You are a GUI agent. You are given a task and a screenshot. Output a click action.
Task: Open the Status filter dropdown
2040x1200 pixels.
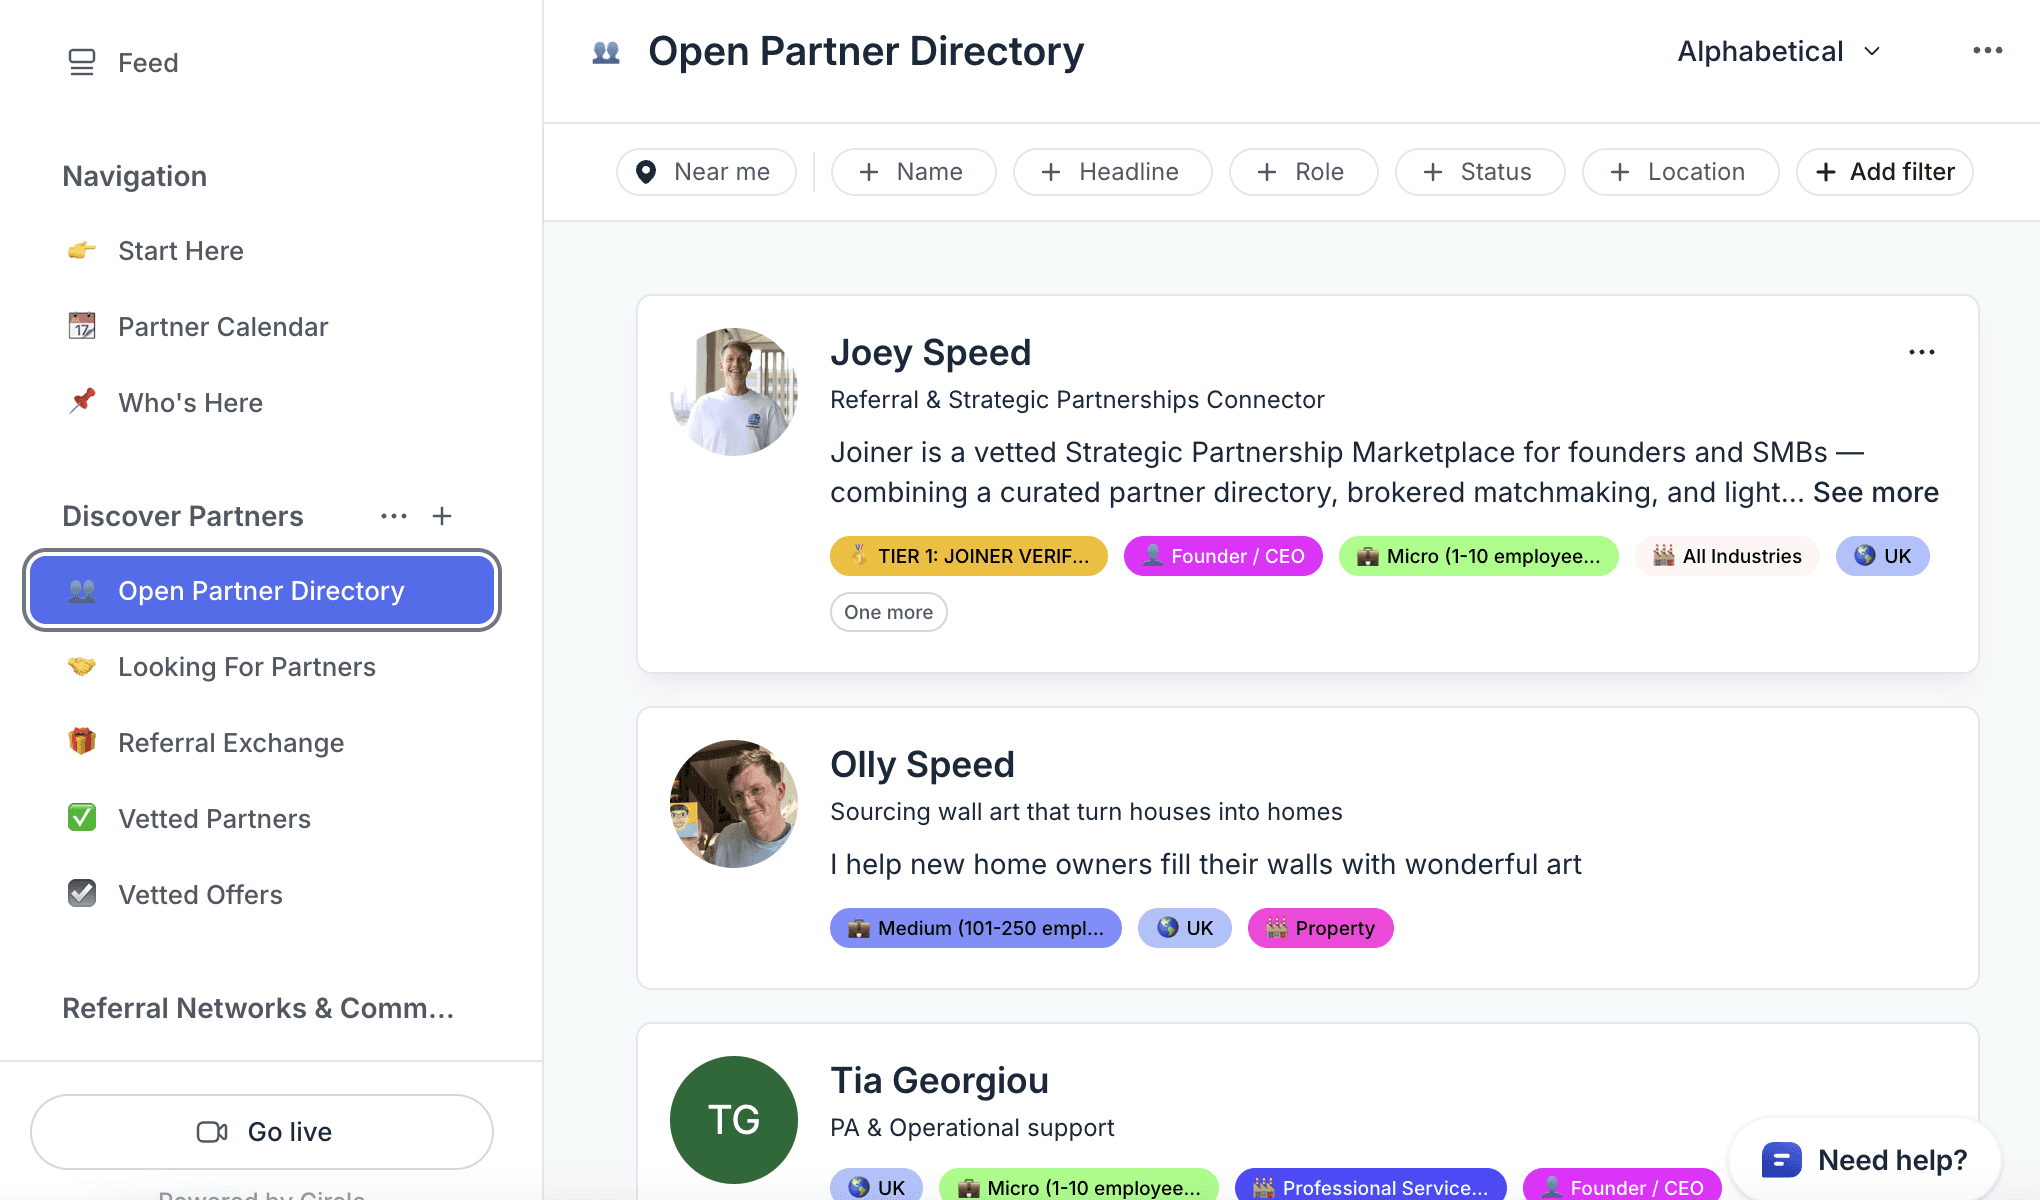1479,172
